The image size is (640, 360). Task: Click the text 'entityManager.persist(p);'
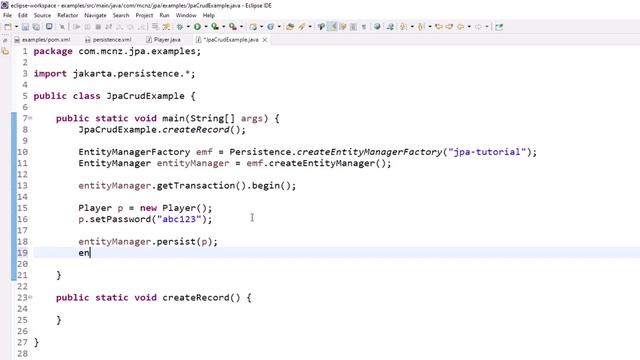pyautogui.click(x=148, y=242)
